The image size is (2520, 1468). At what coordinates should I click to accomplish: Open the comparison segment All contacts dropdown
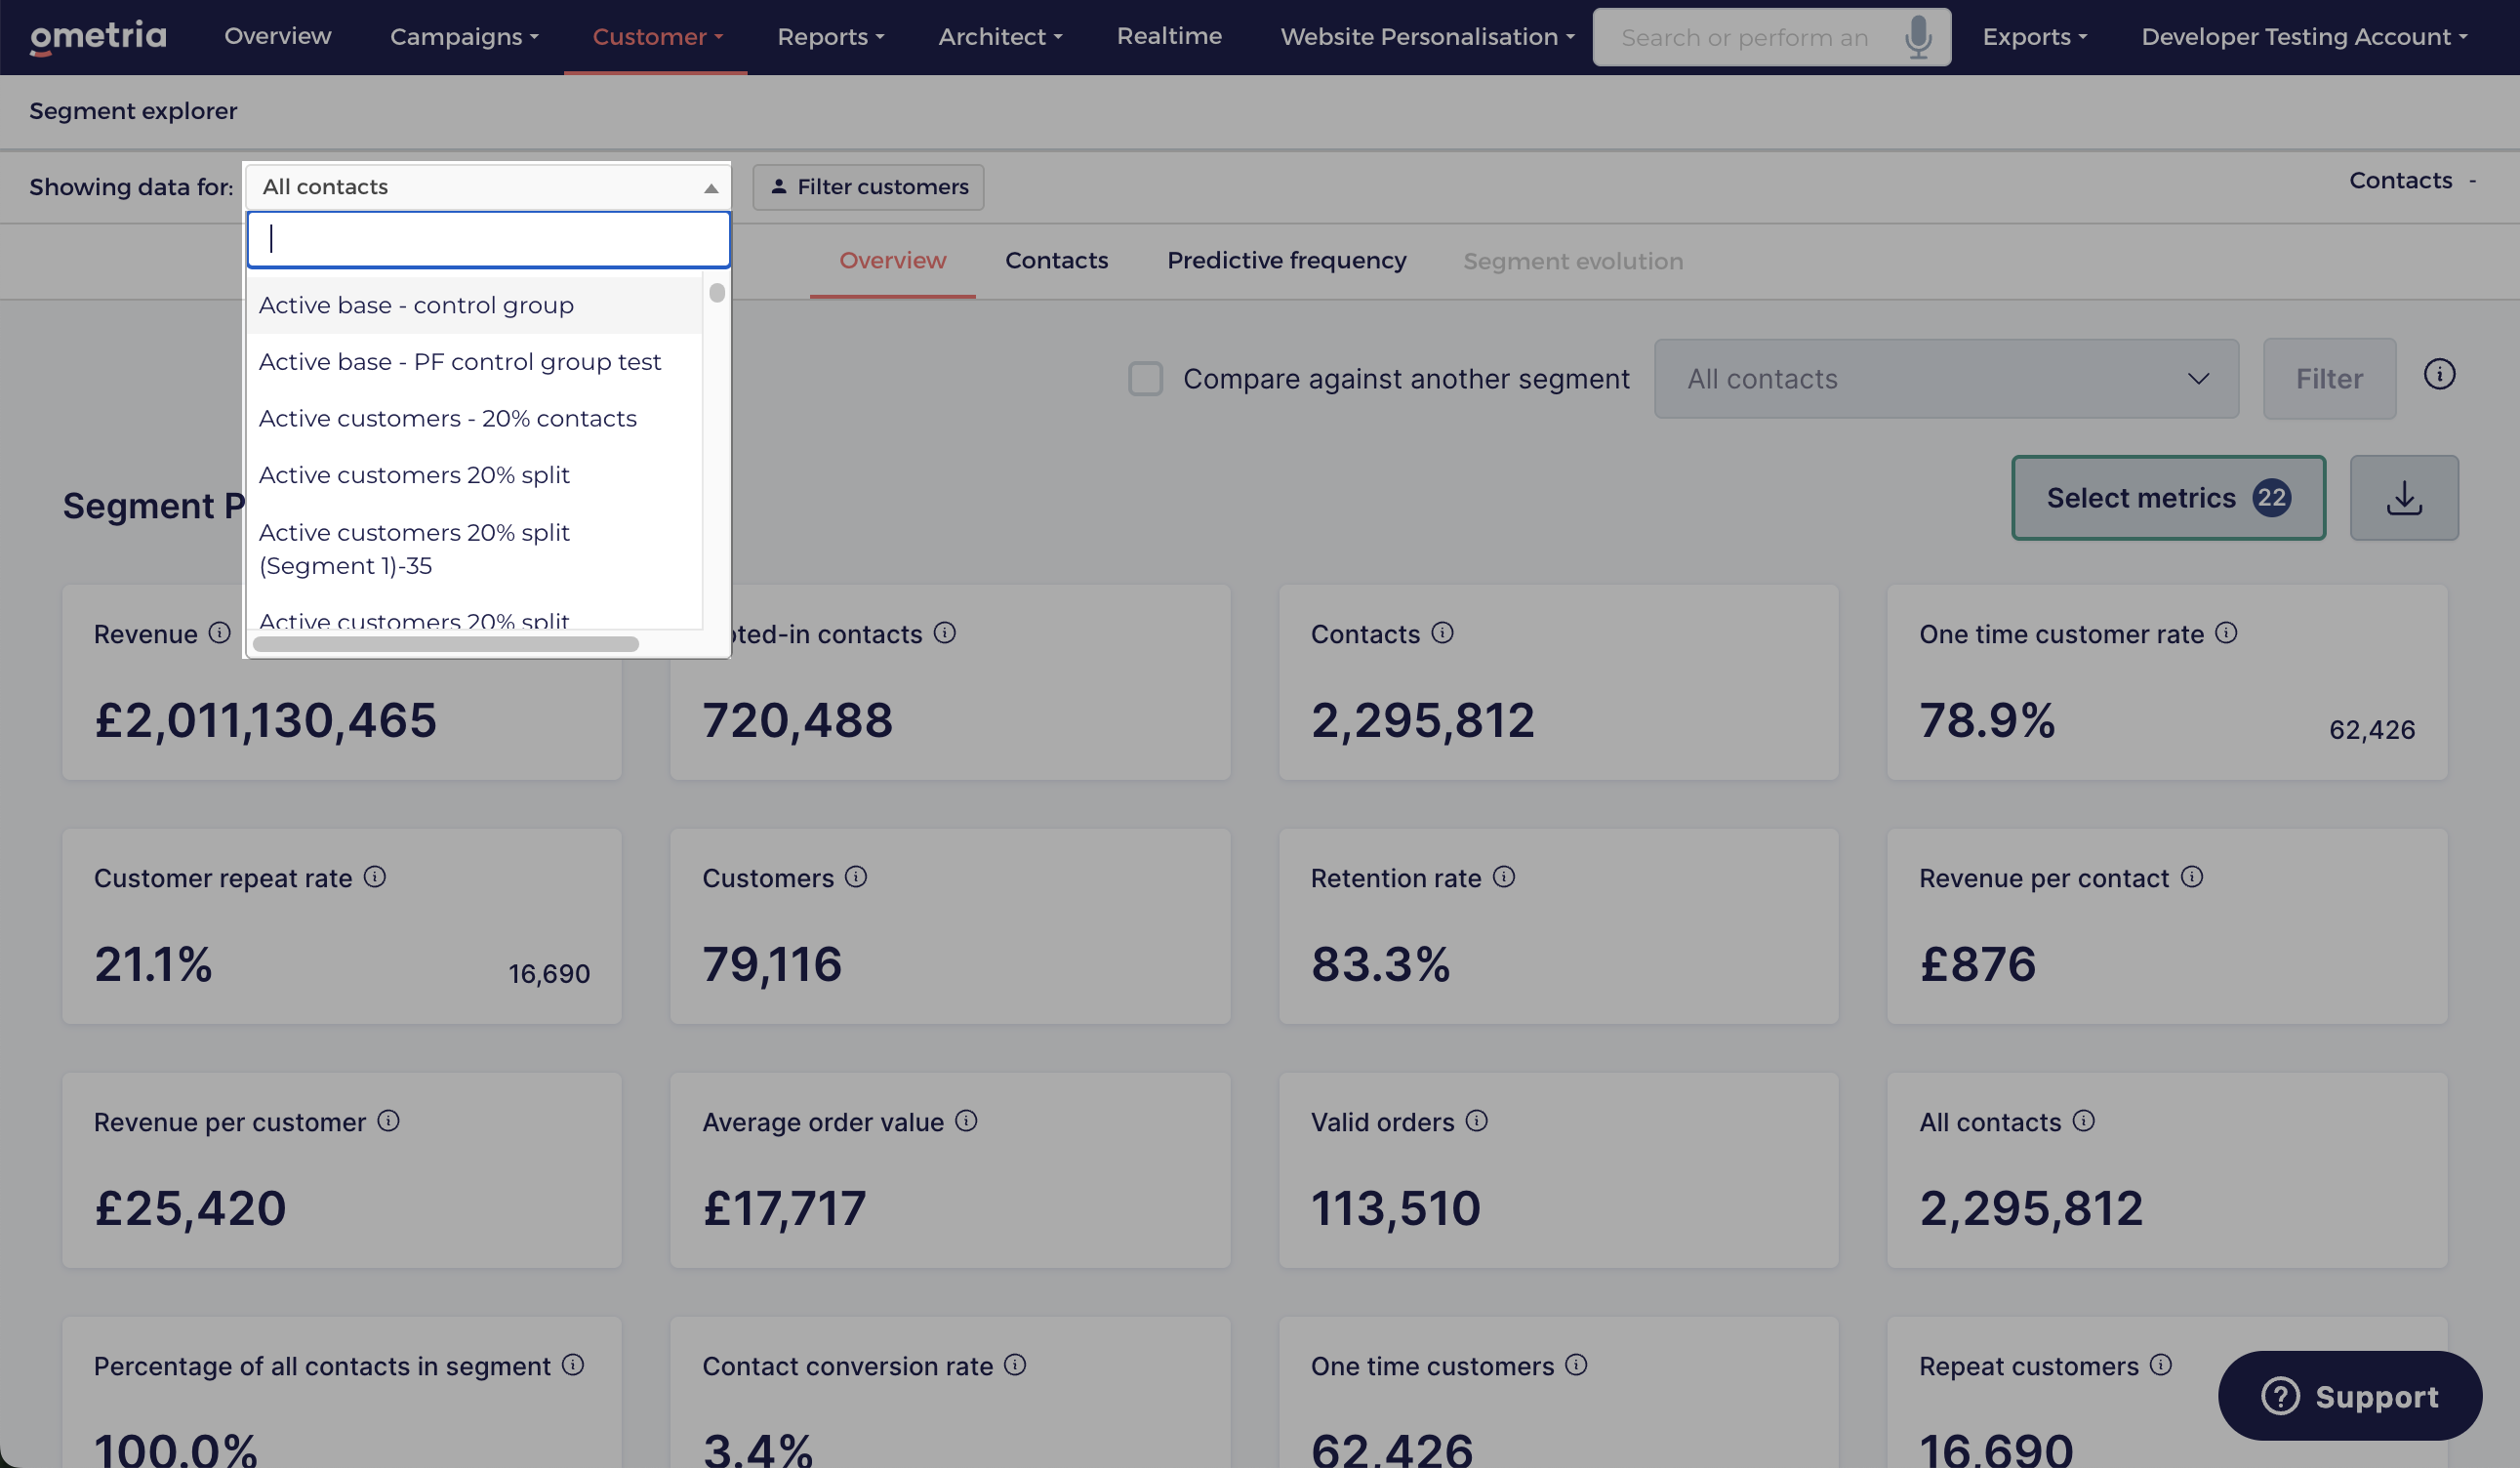pos(1945,379)
